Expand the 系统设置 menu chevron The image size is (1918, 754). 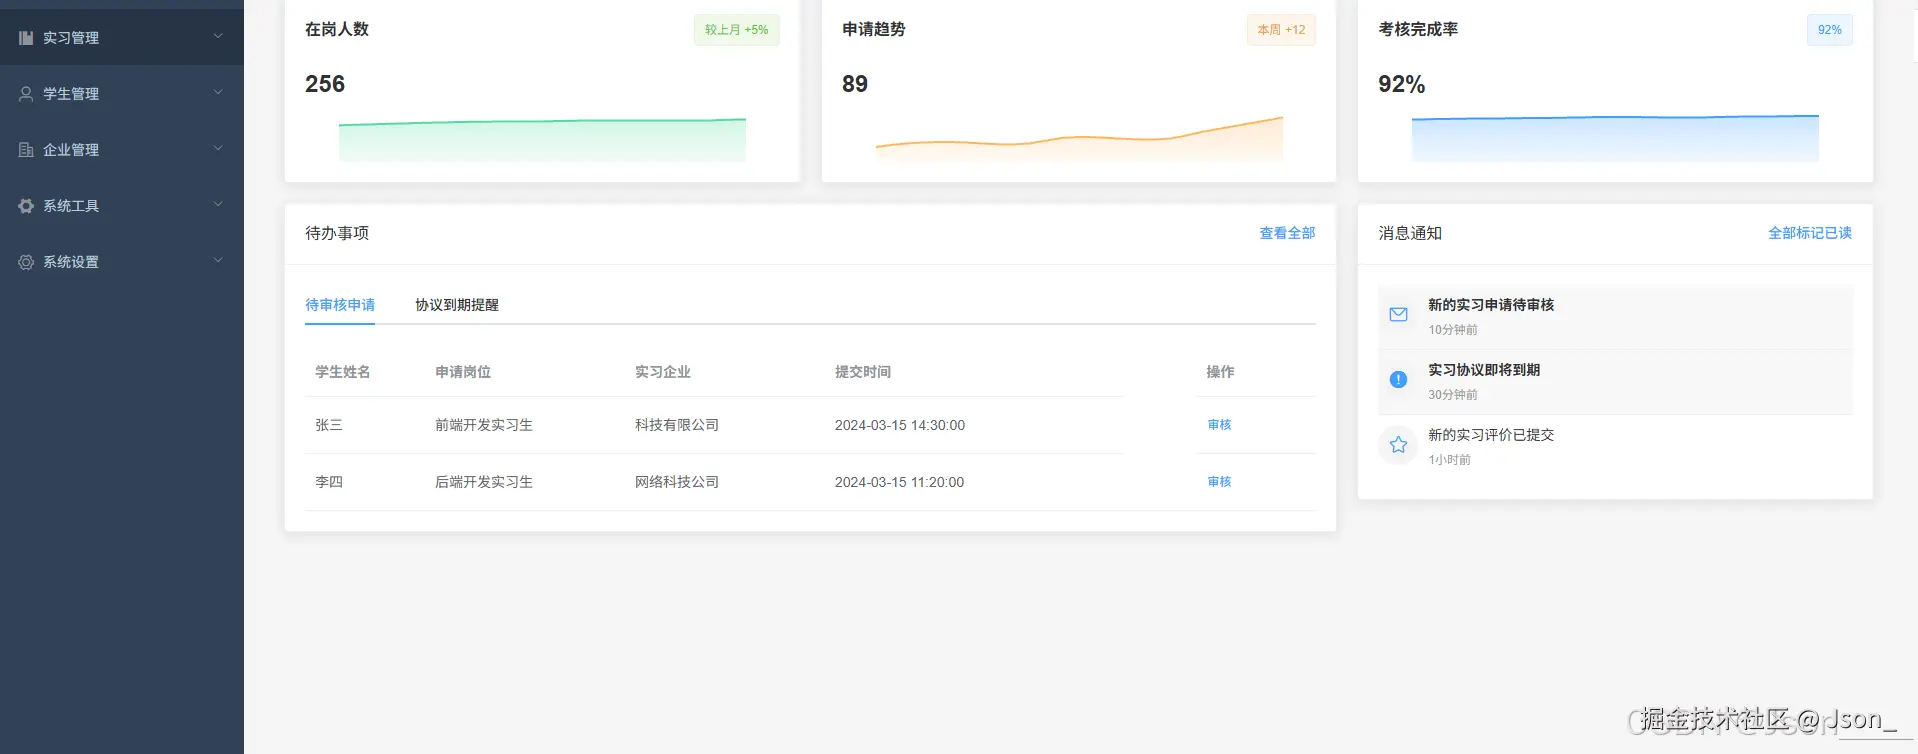pos(218,261)
